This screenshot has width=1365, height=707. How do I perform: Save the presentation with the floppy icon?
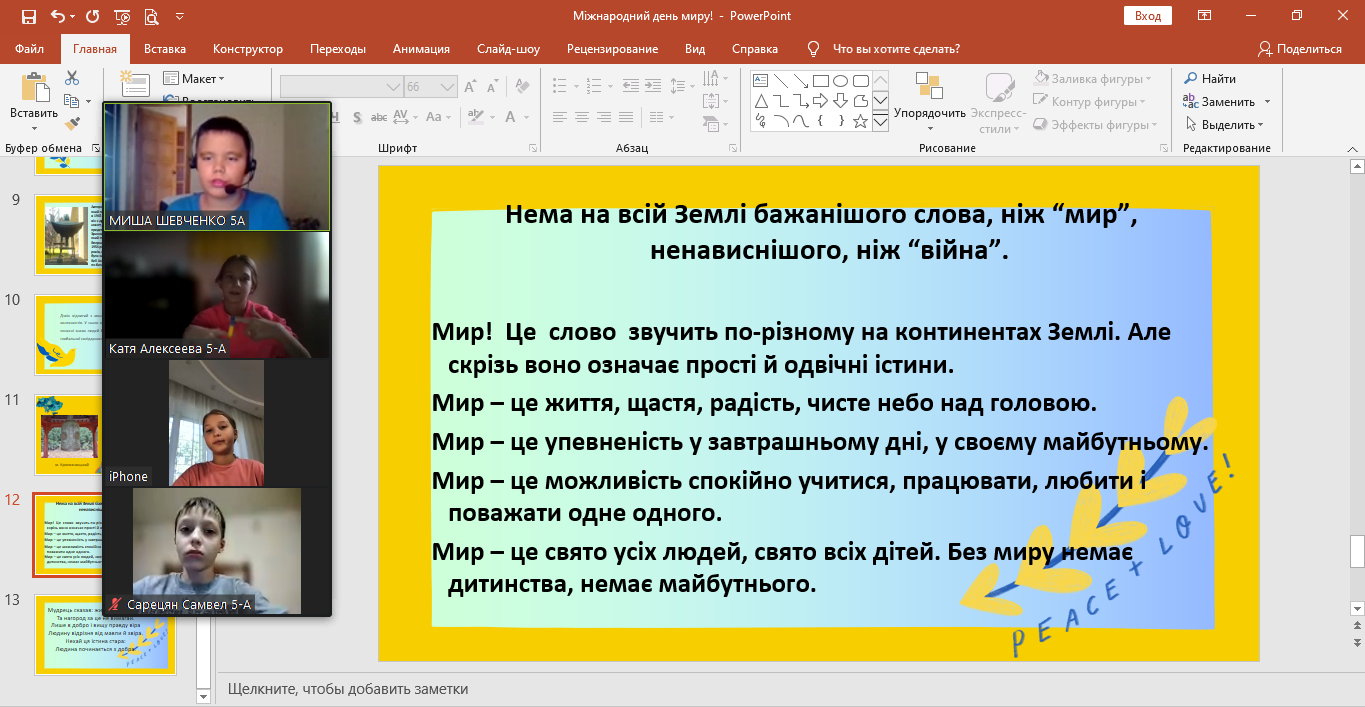tap(28, 16)
